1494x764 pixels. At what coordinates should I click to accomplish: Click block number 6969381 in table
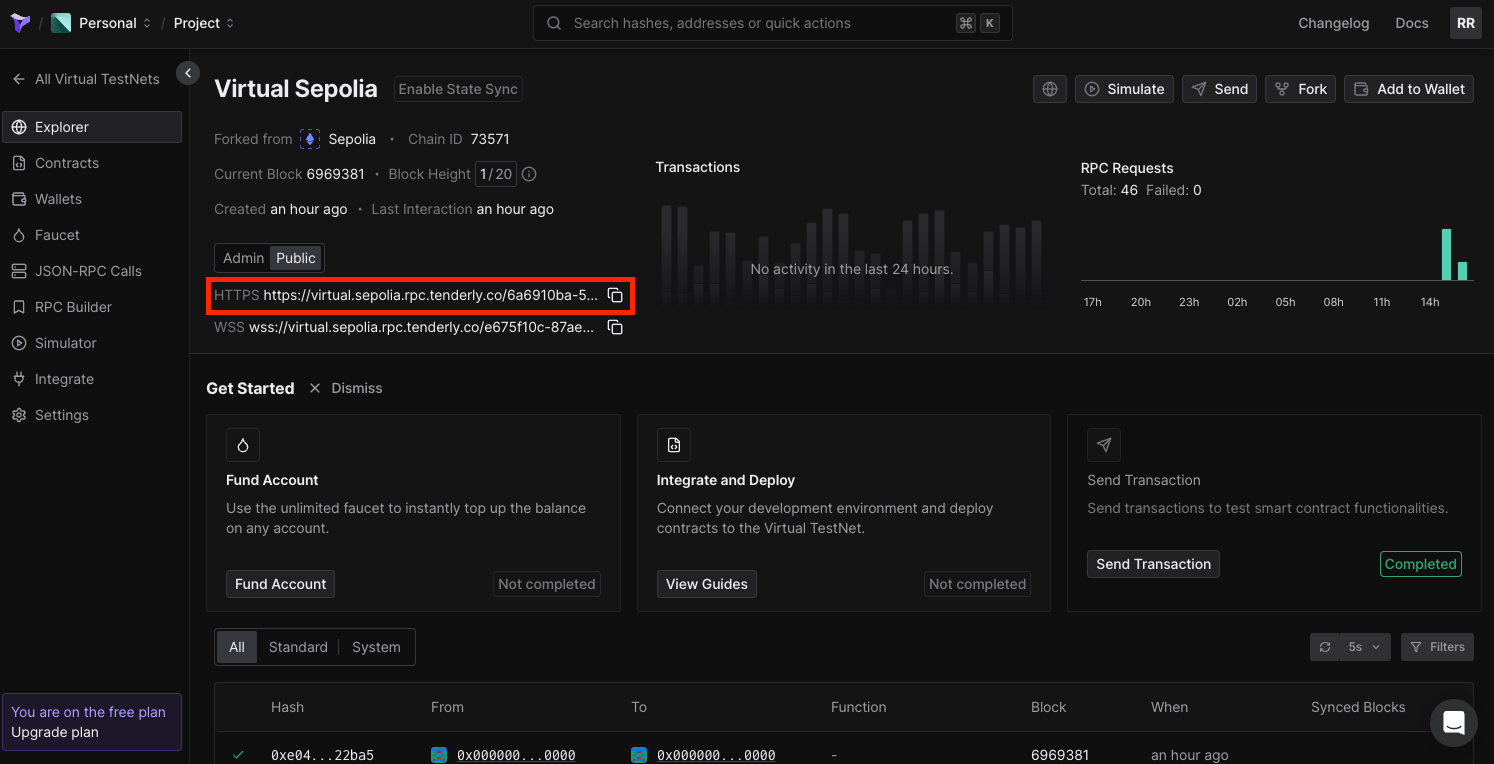pos(1060,755)
